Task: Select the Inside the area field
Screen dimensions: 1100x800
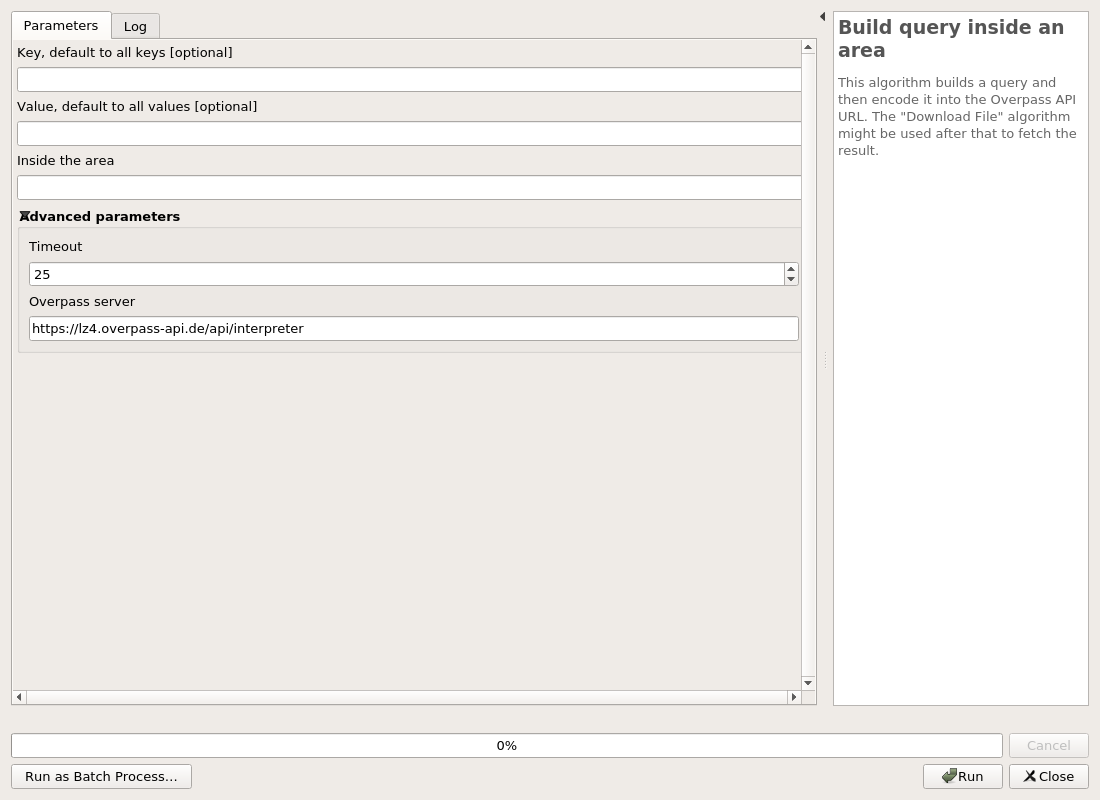Action: [408, 187]
